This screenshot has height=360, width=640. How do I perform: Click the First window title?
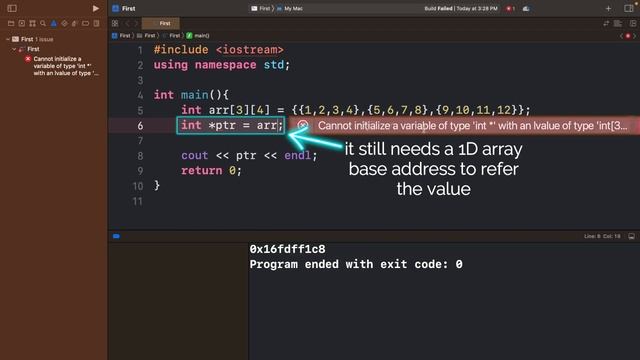point(129,8)
